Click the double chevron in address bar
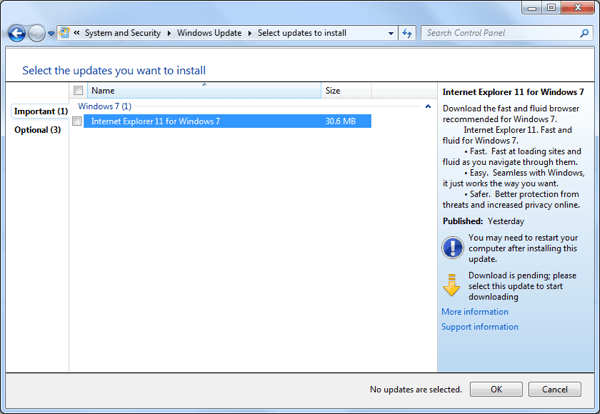Image resolution: width=600 pixels, height=414 pixels. 77,33
